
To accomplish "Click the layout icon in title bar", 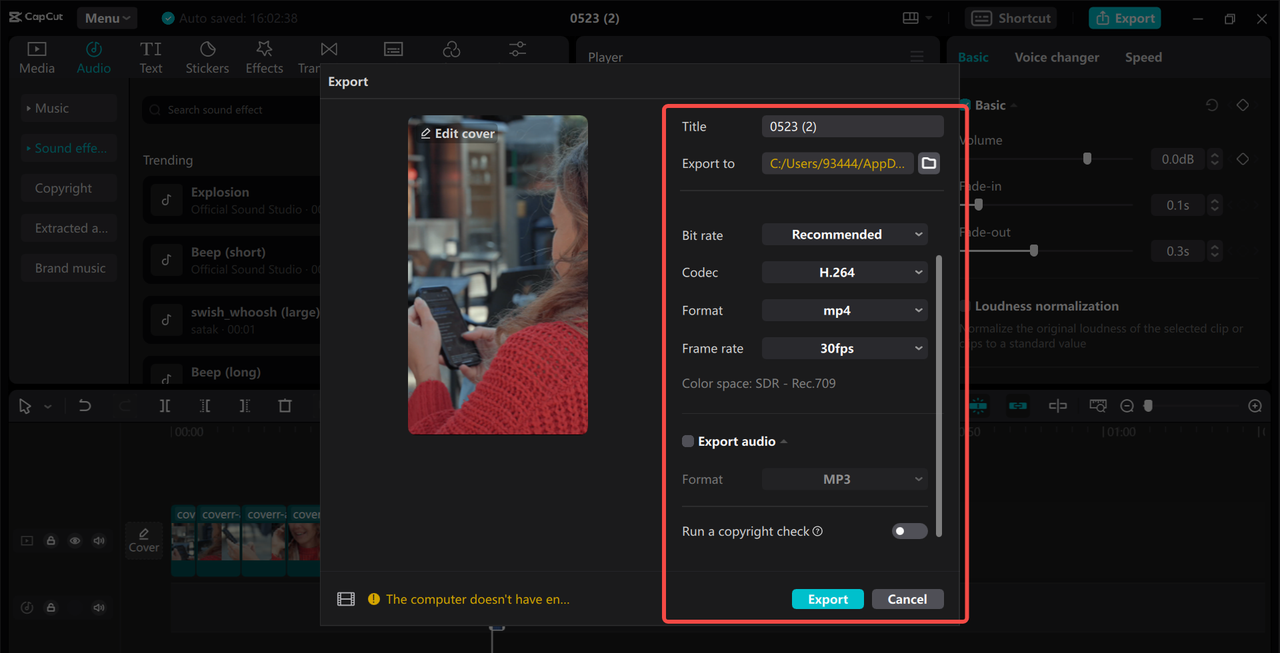I will click(910, 18).
